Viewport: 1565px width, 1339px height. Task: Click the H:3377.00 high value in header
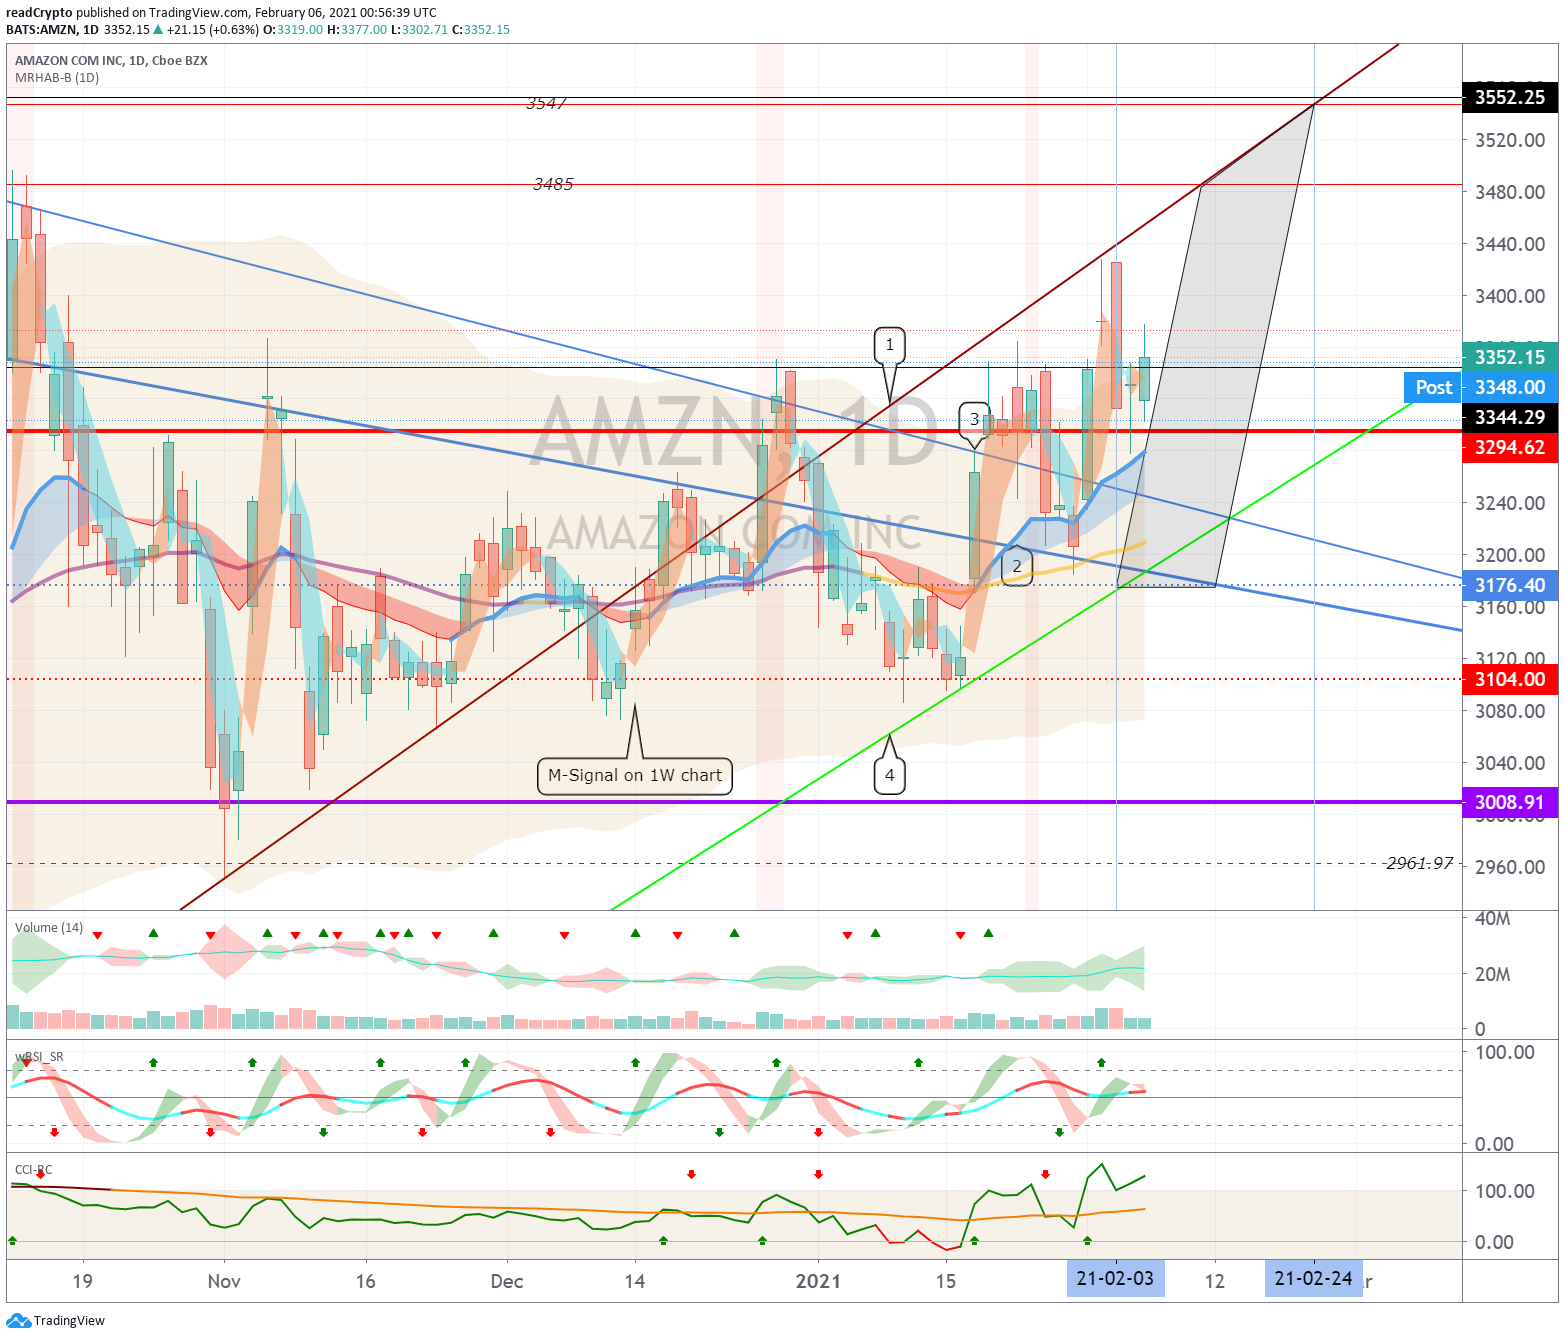click(357, 30)
